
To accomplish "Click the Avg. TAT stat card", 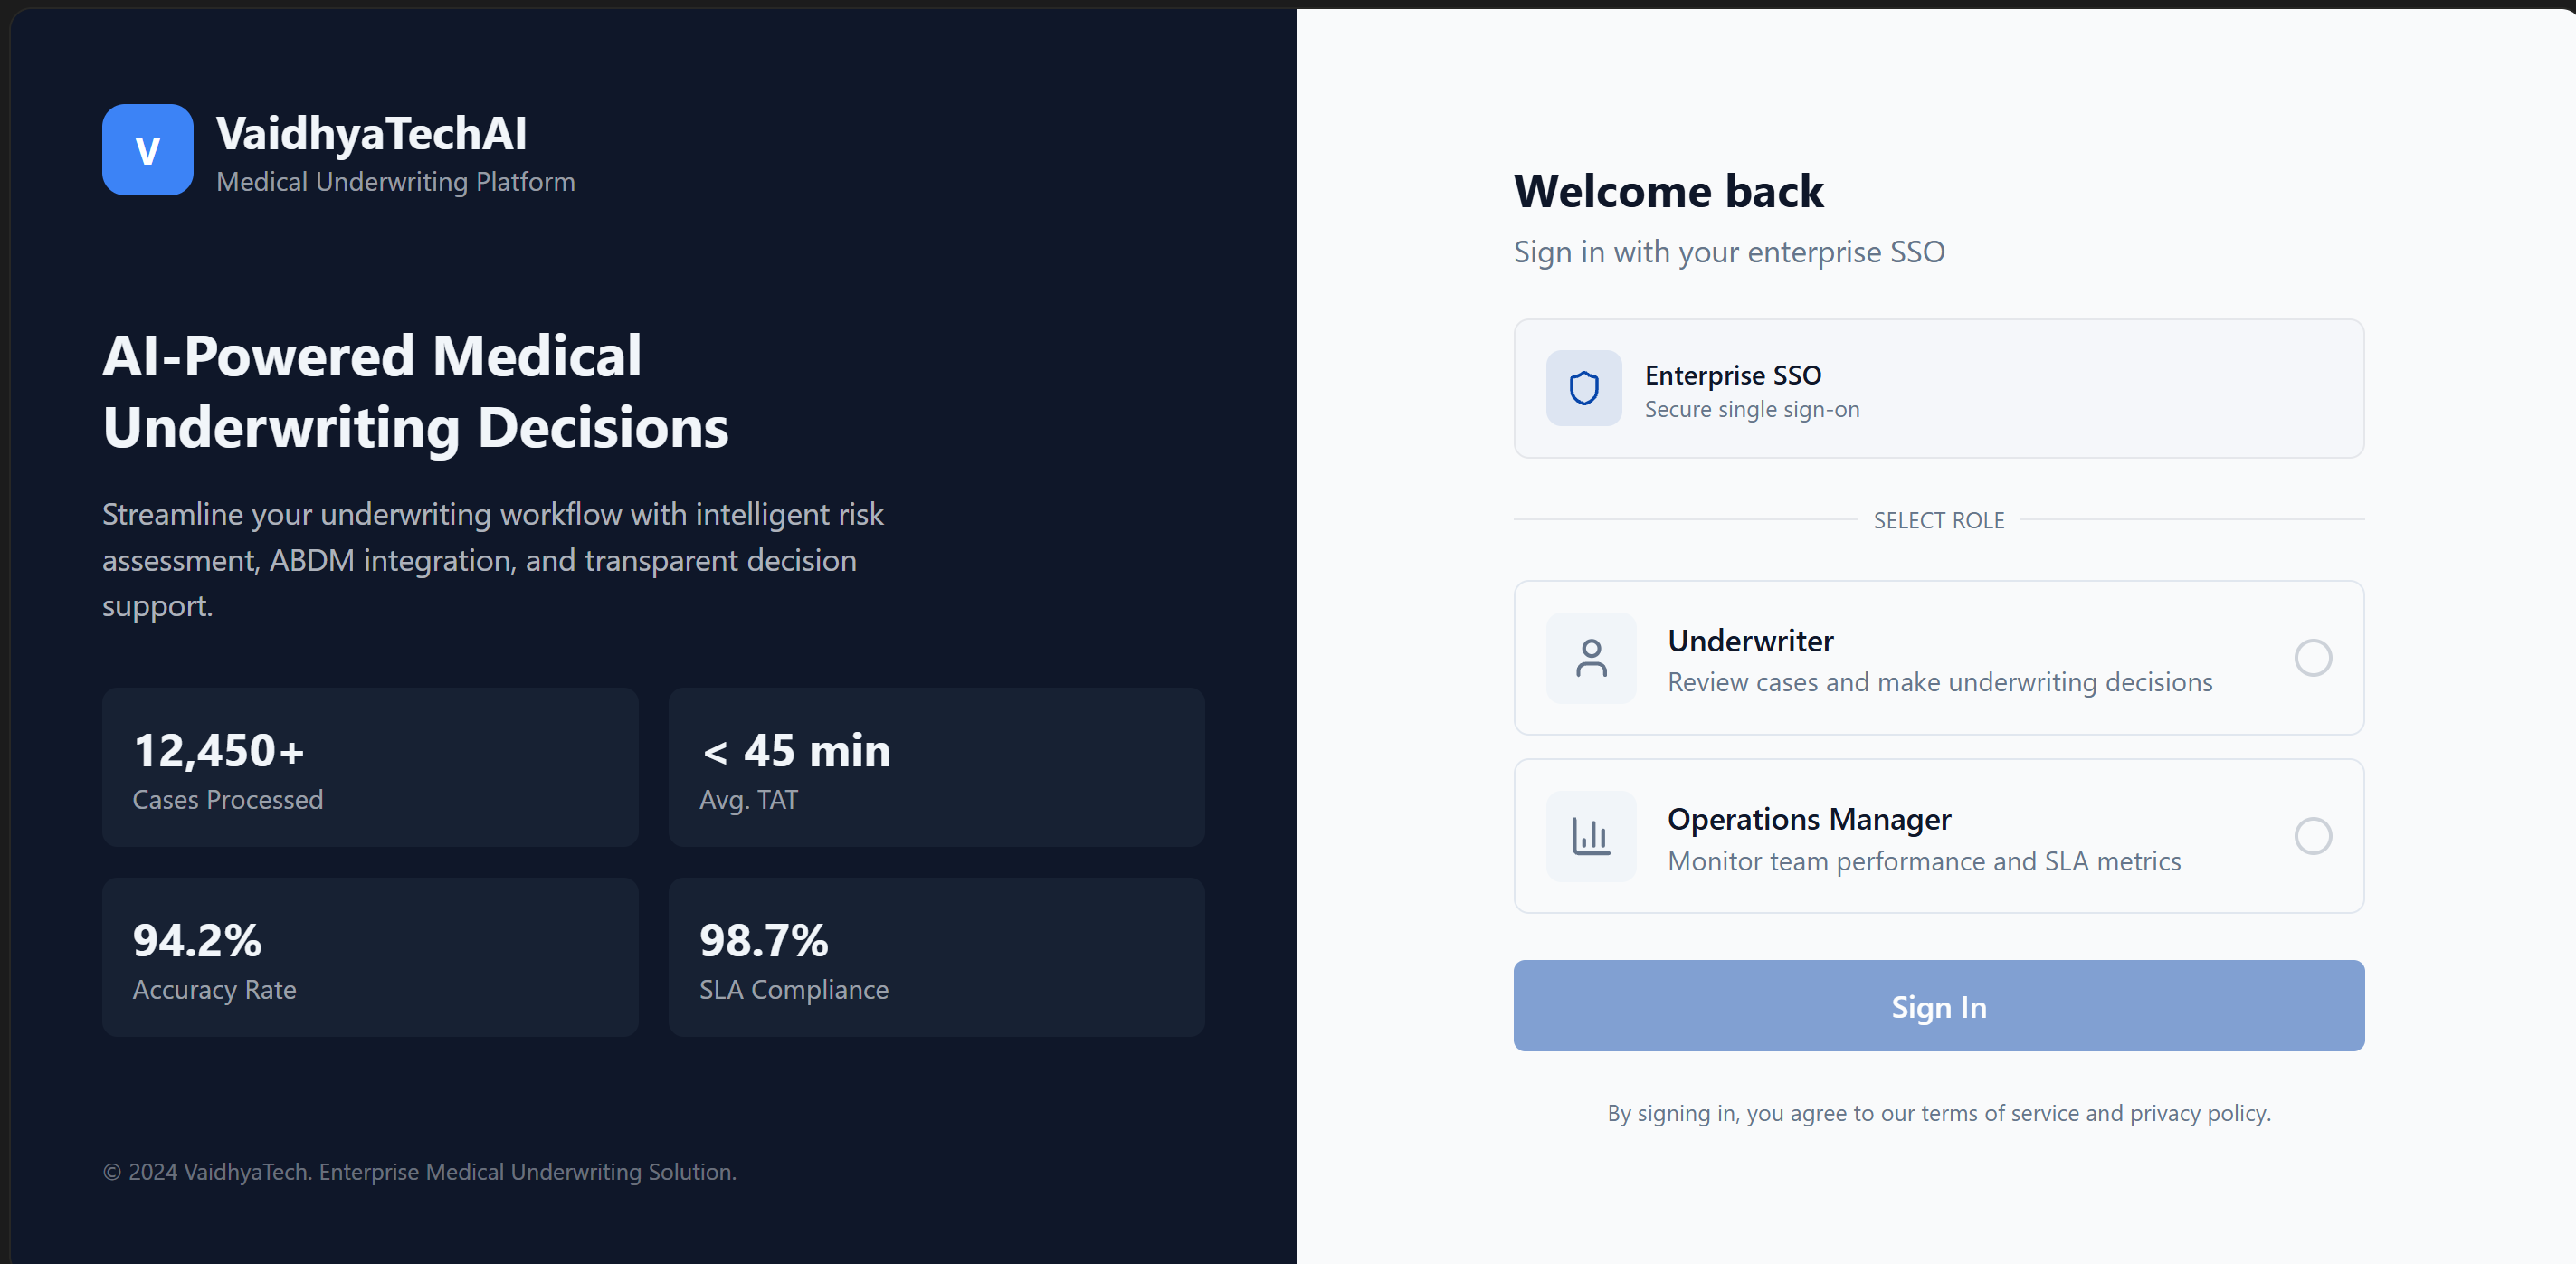I will click(x=936, y=767).
